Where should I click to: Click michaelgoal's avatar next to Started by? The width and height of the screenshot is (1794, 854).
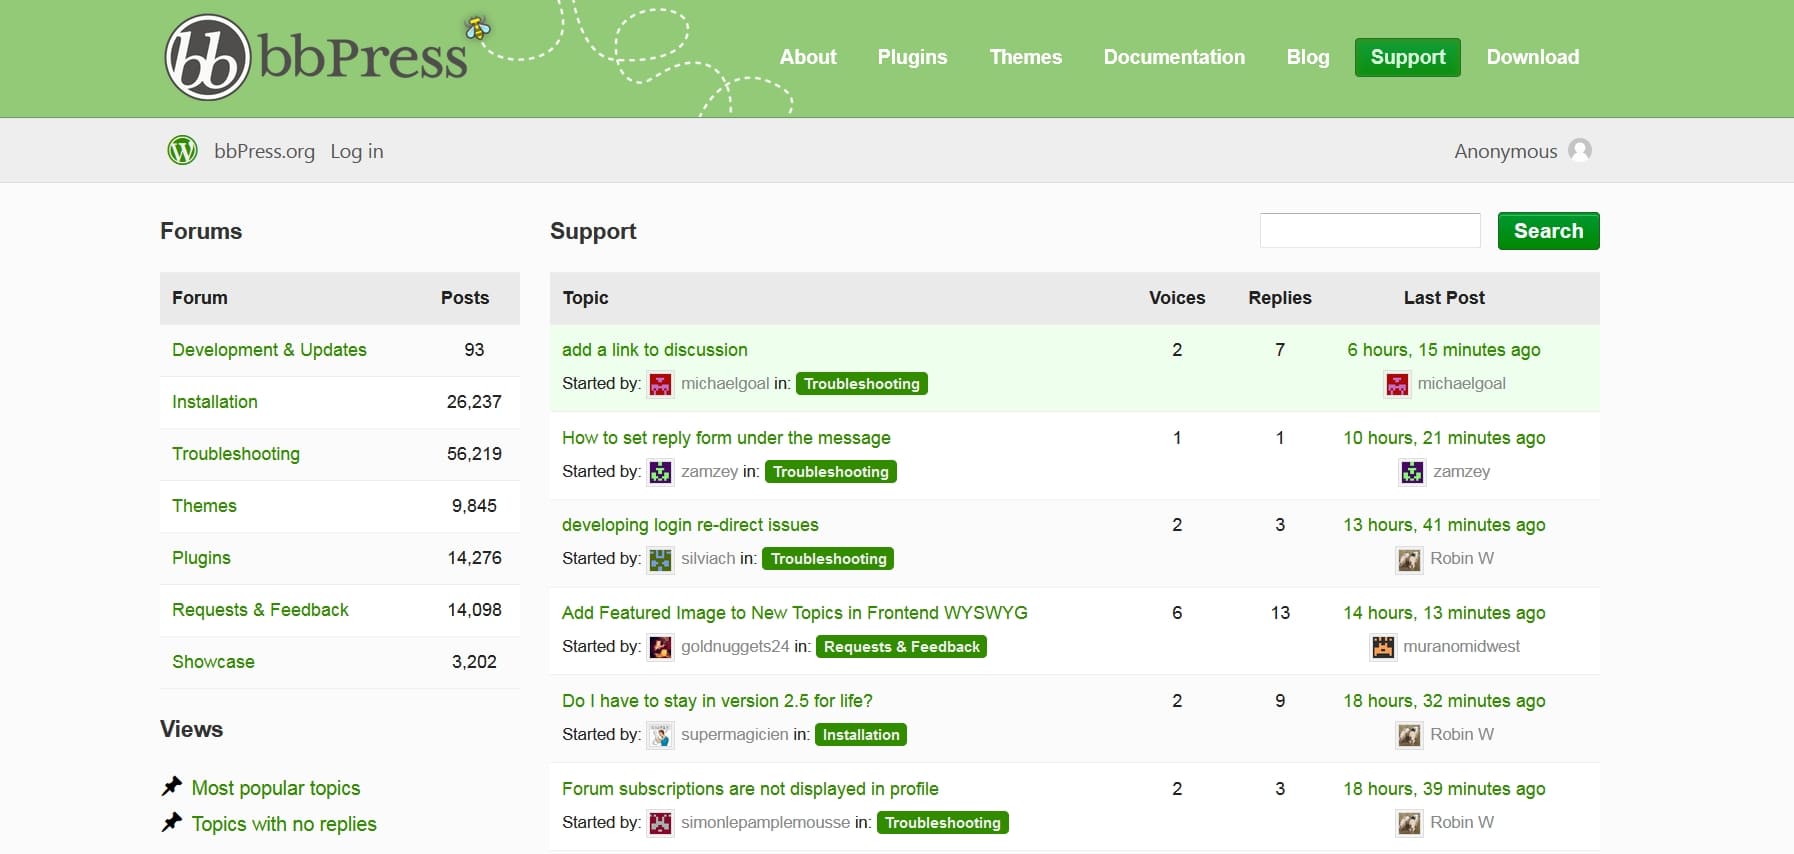pos(660,384)
